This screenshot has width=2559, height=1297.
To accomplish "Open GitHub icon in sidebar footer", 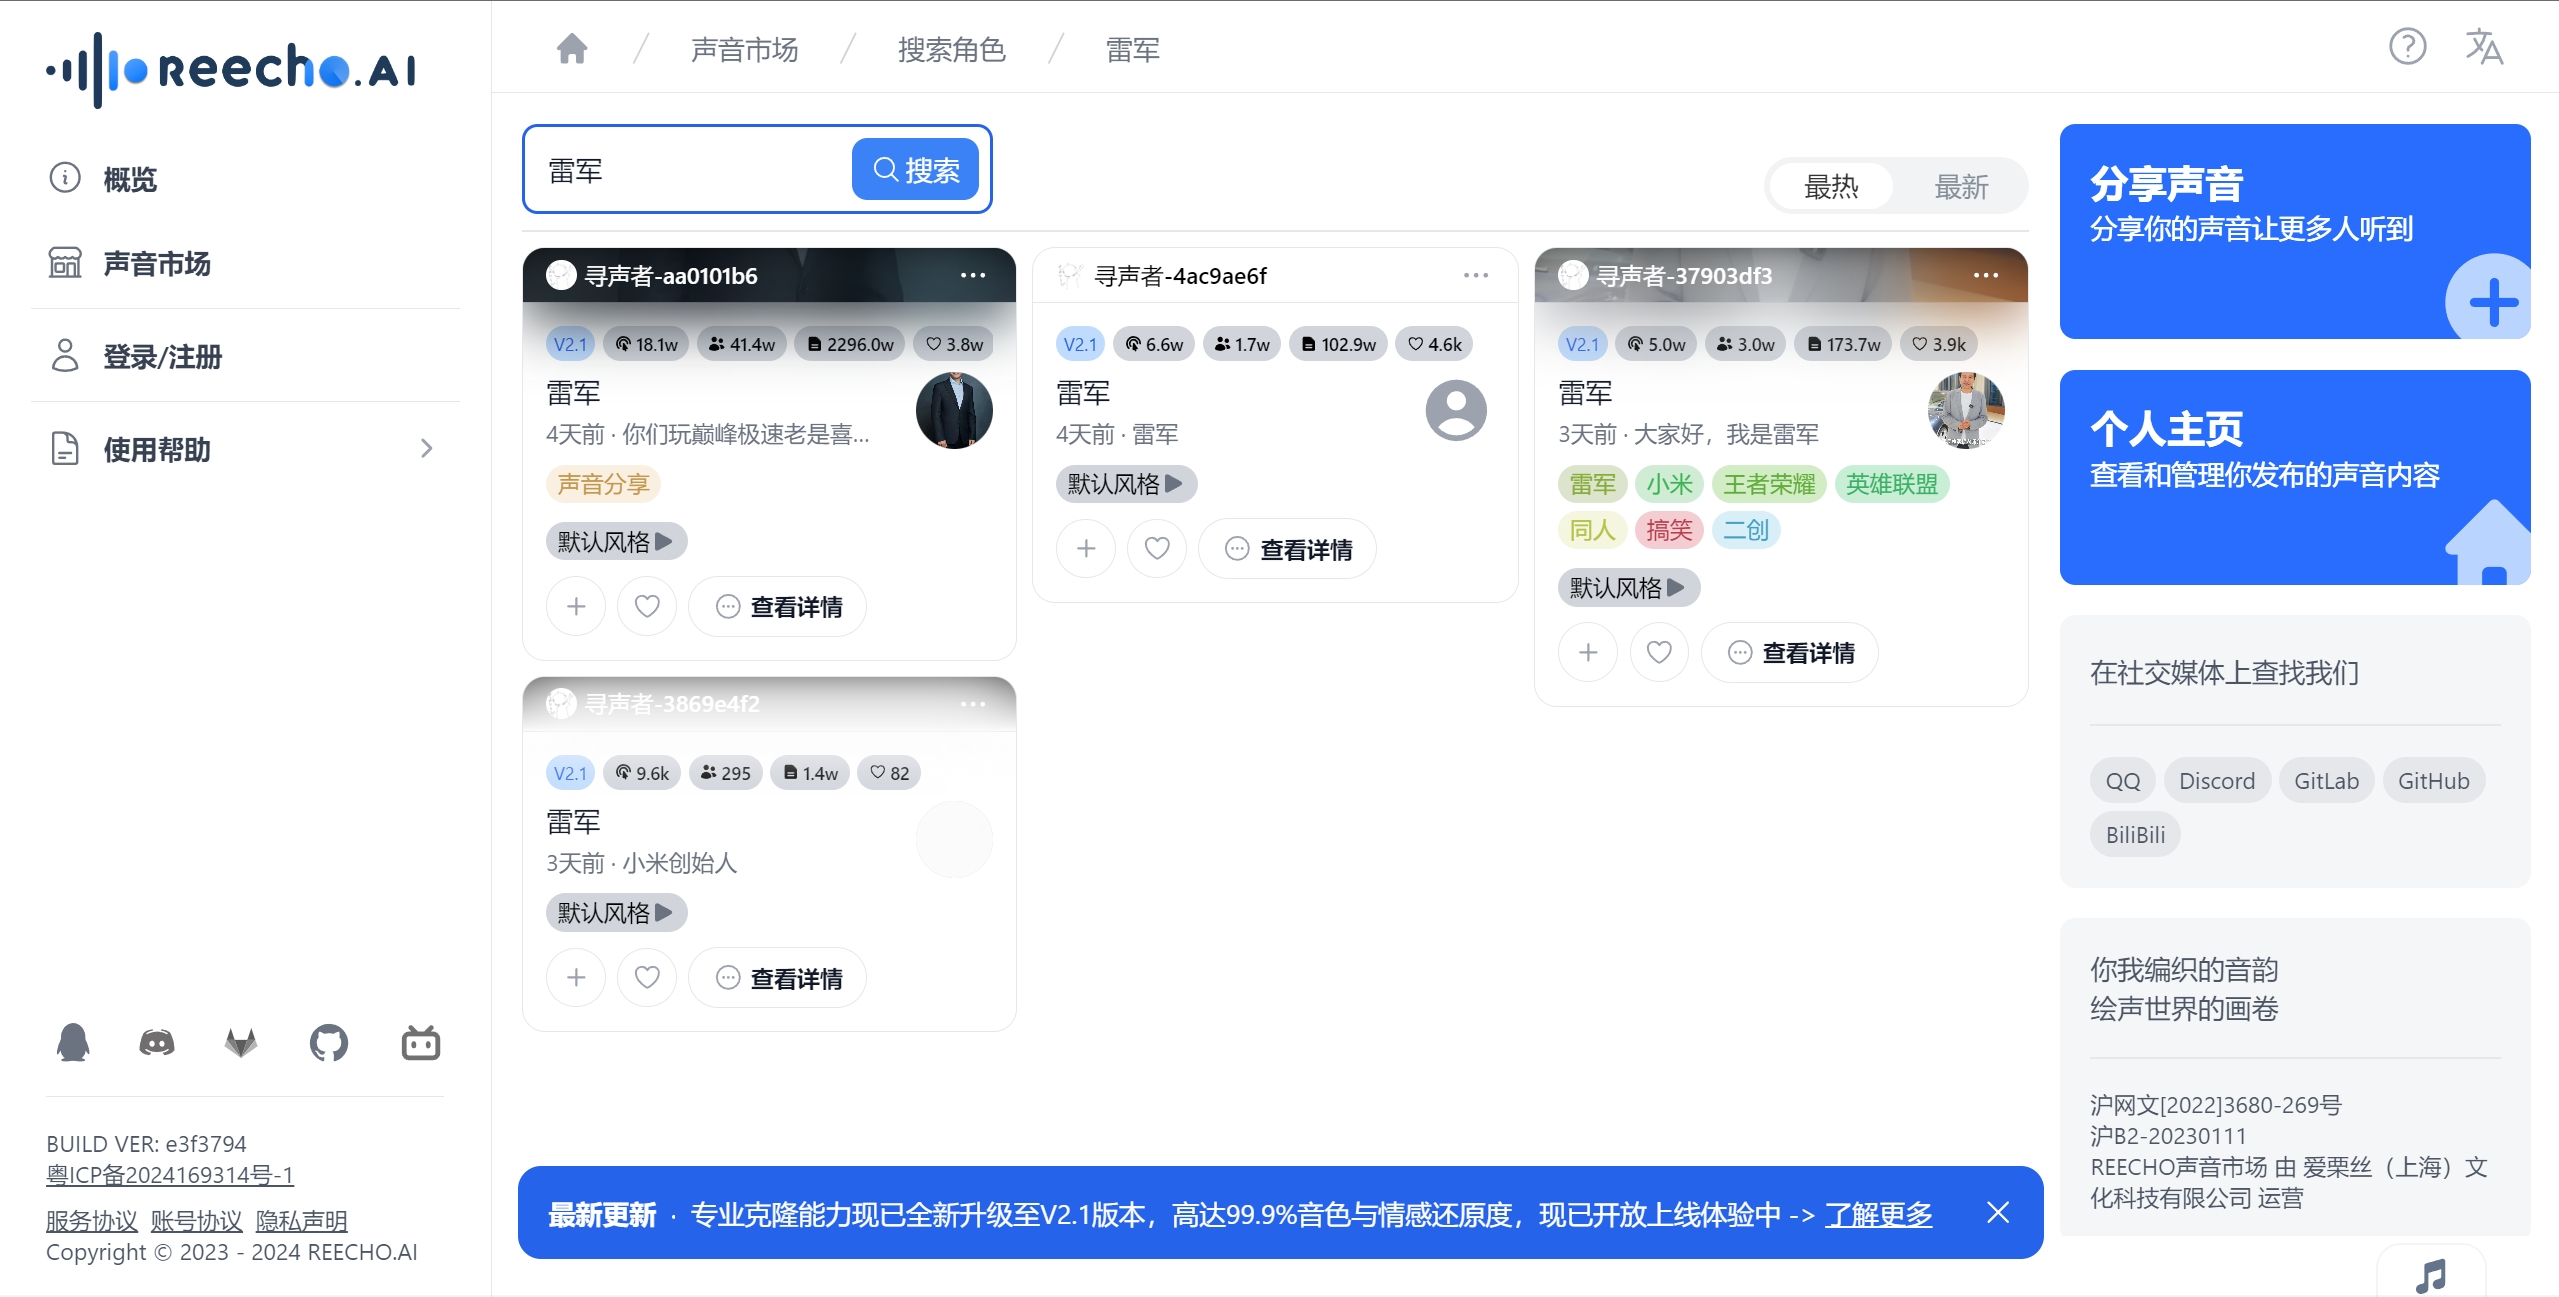I will 329,1042.
